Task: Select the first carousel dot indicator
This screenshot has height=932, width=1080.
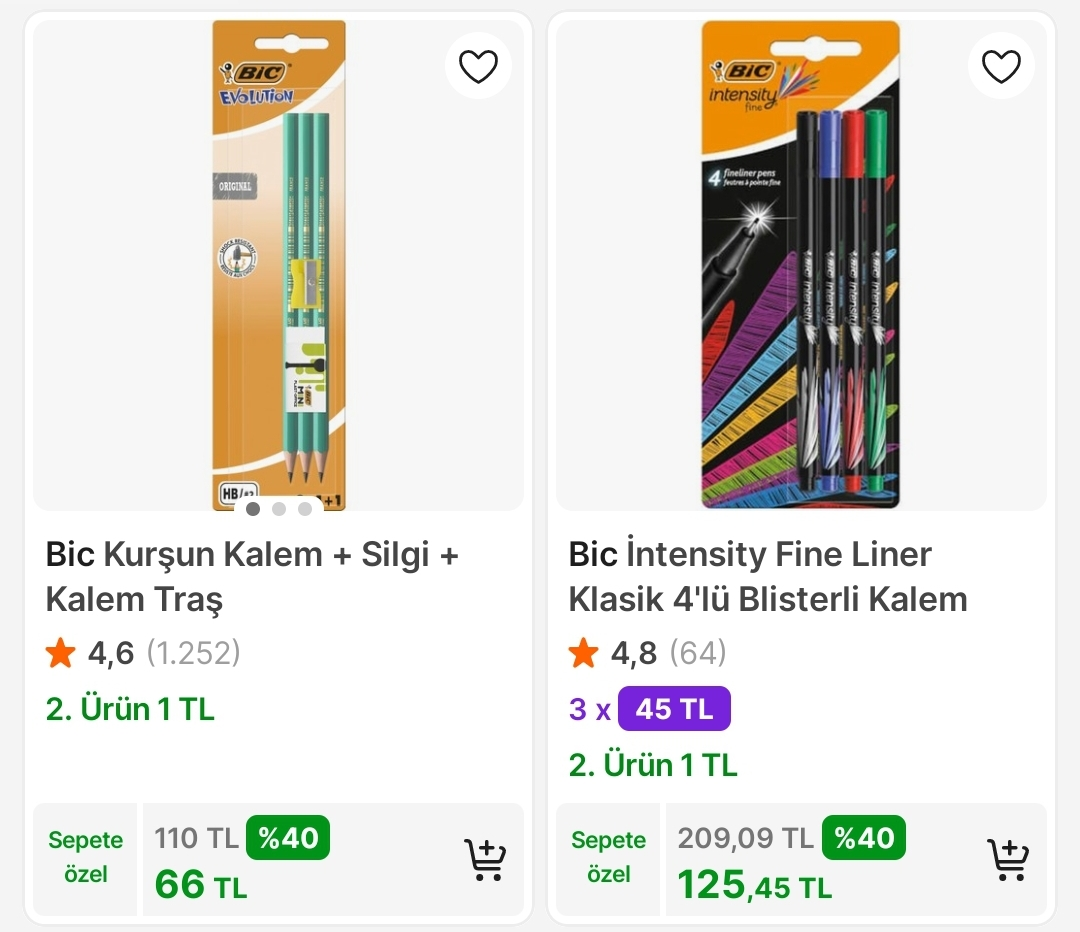Action: tap(252, 509)
